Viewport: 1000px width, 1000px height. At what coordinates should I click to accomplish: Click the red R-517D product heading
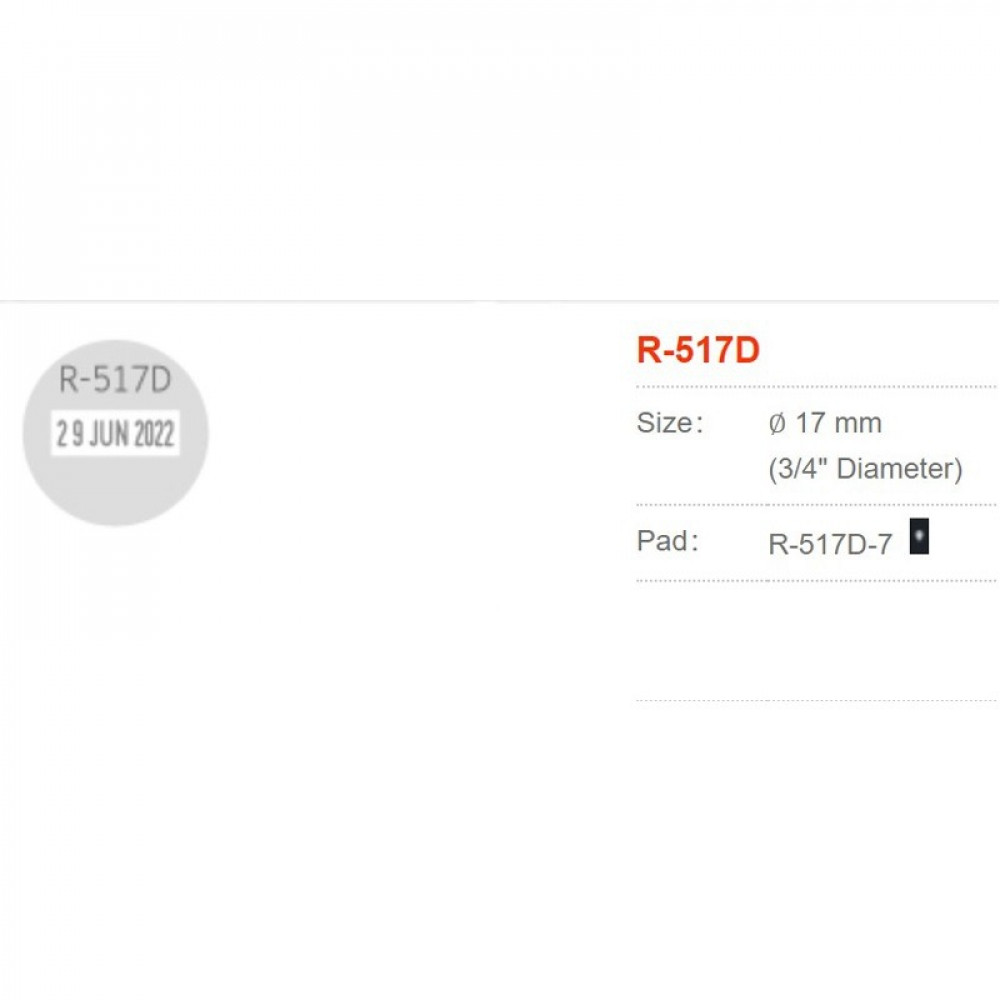coord(698,350)
